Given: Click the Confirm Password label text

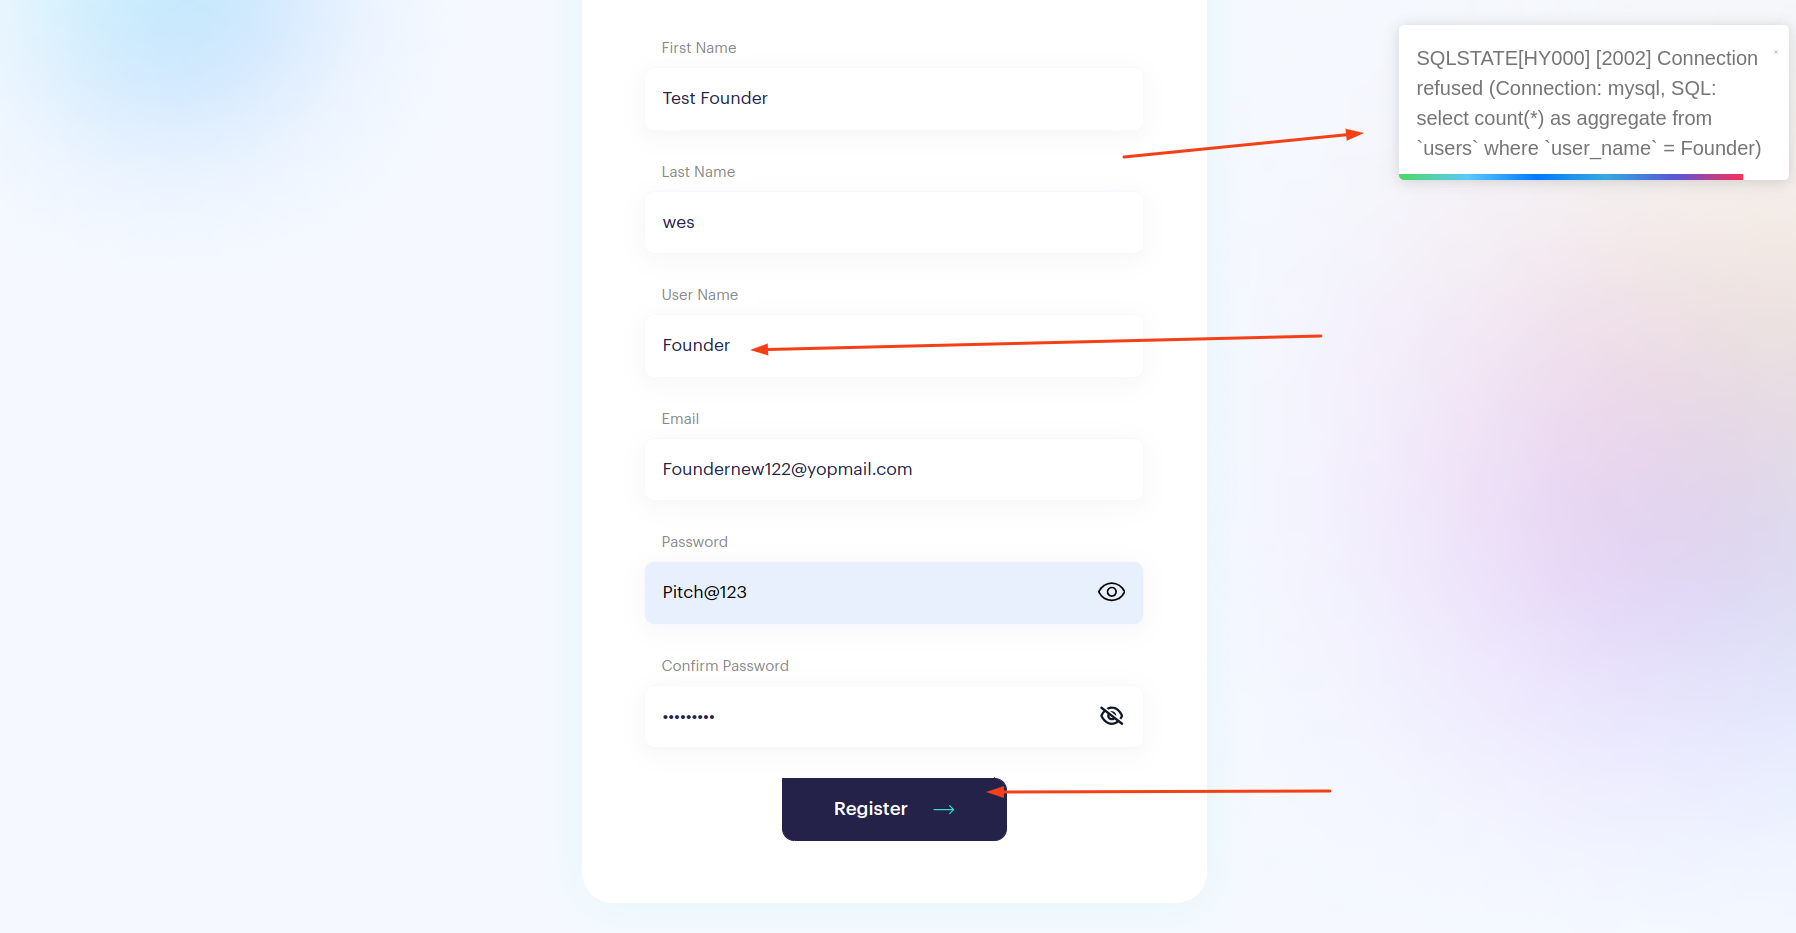Looking at the screenshot, I should pos(725,666).
